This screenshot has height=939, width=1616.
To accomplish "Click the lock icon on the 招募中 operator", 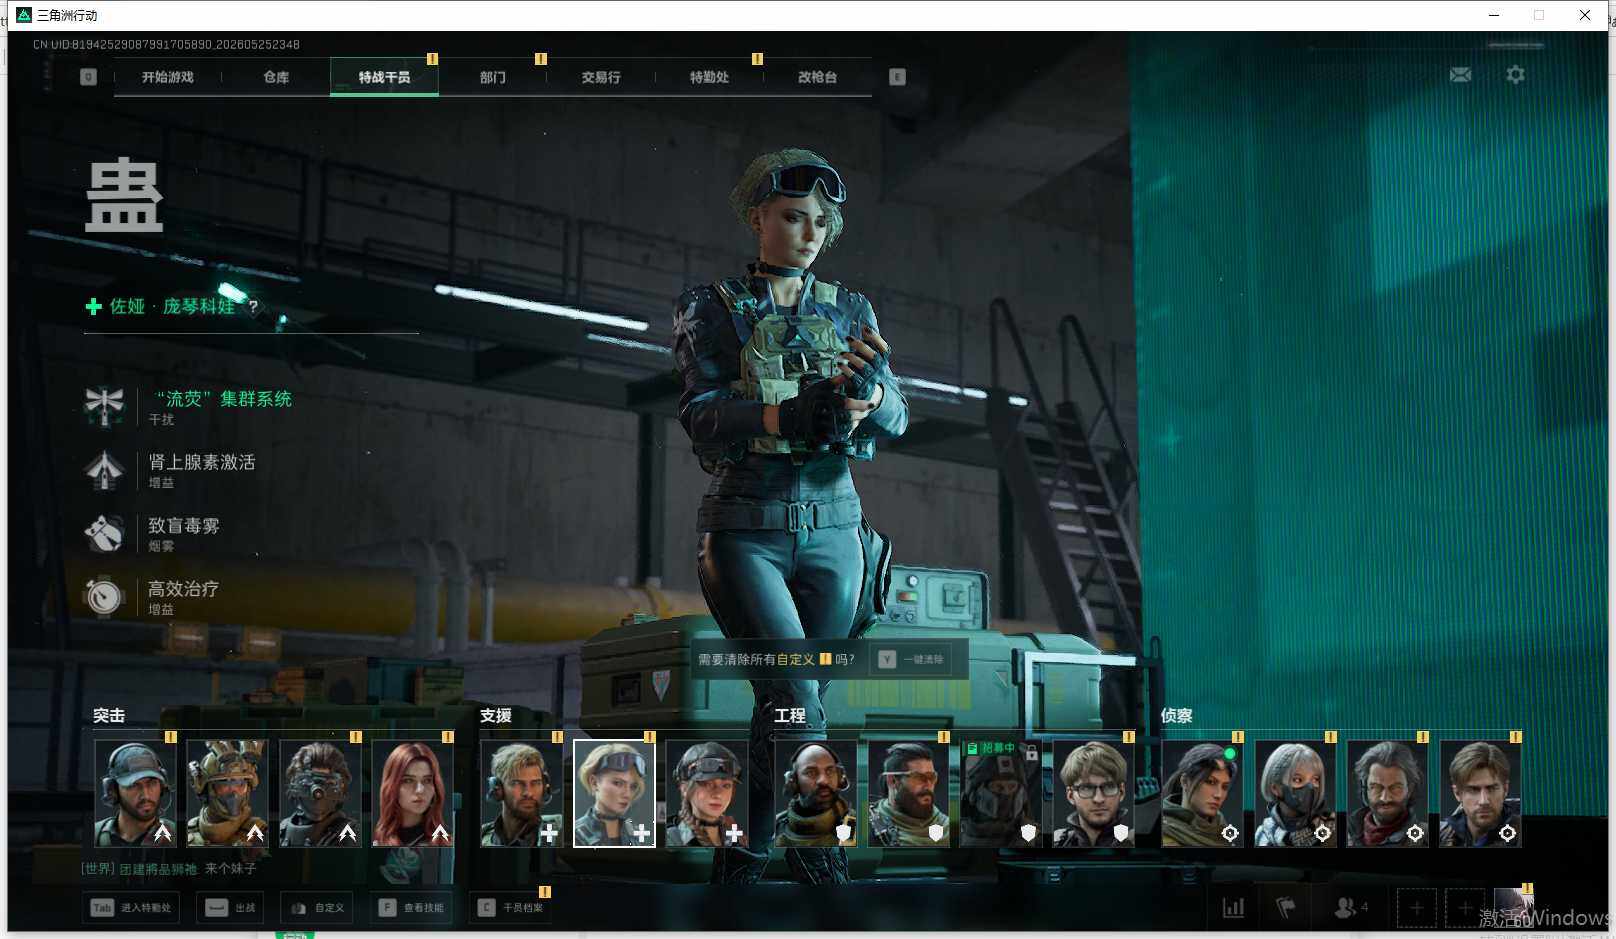I will tap(1031, 752).
